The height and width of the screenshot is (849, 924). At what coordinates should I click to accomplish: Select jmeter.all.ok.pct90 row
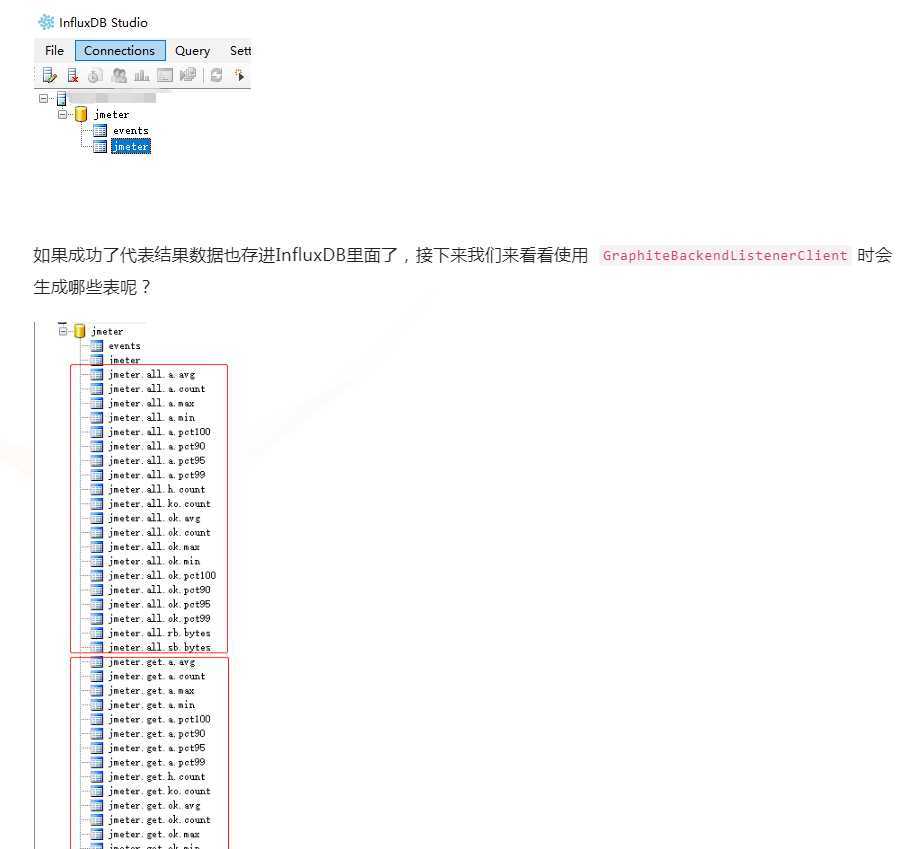(159, 590)
